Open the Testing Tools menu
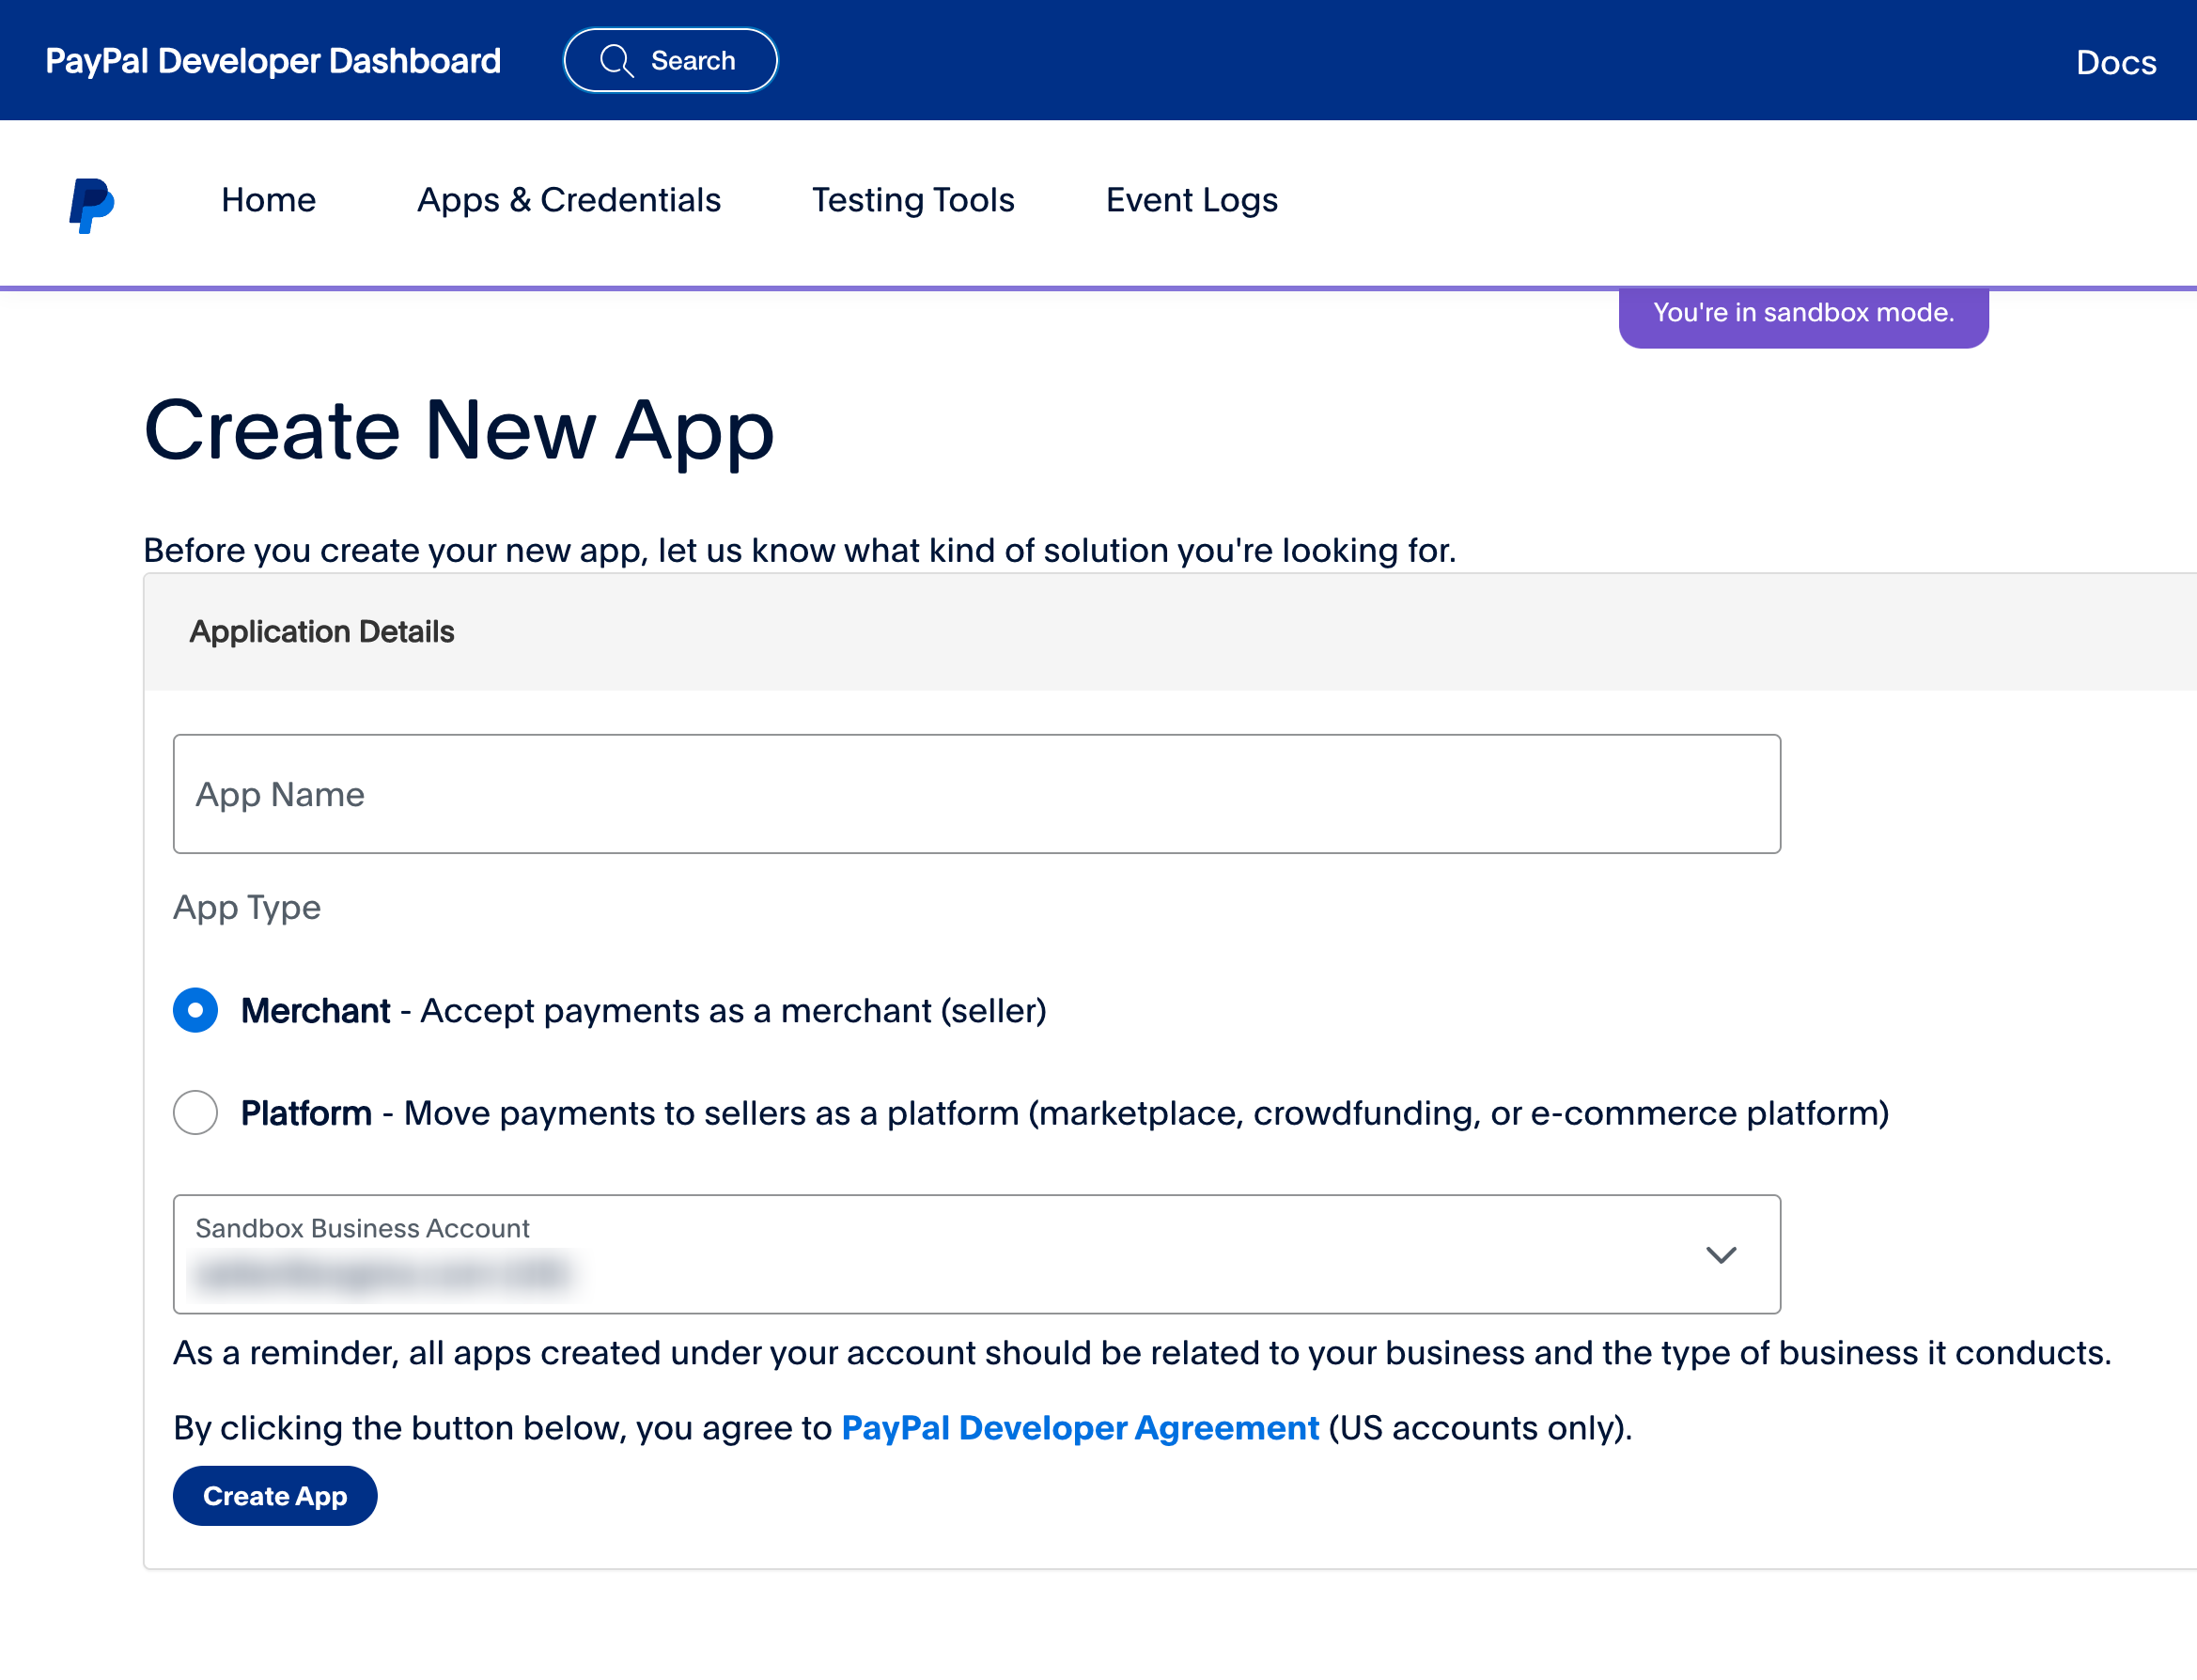The width and height of the screenshot is (2197, 1680). click(x=912, y=200)
